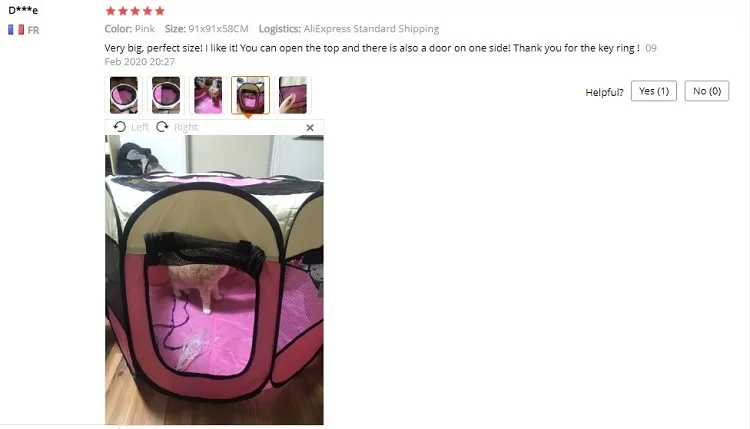Viewport: 750px width, 429px height.
Task: Click the French flag icon
Action: coord(16,30)
